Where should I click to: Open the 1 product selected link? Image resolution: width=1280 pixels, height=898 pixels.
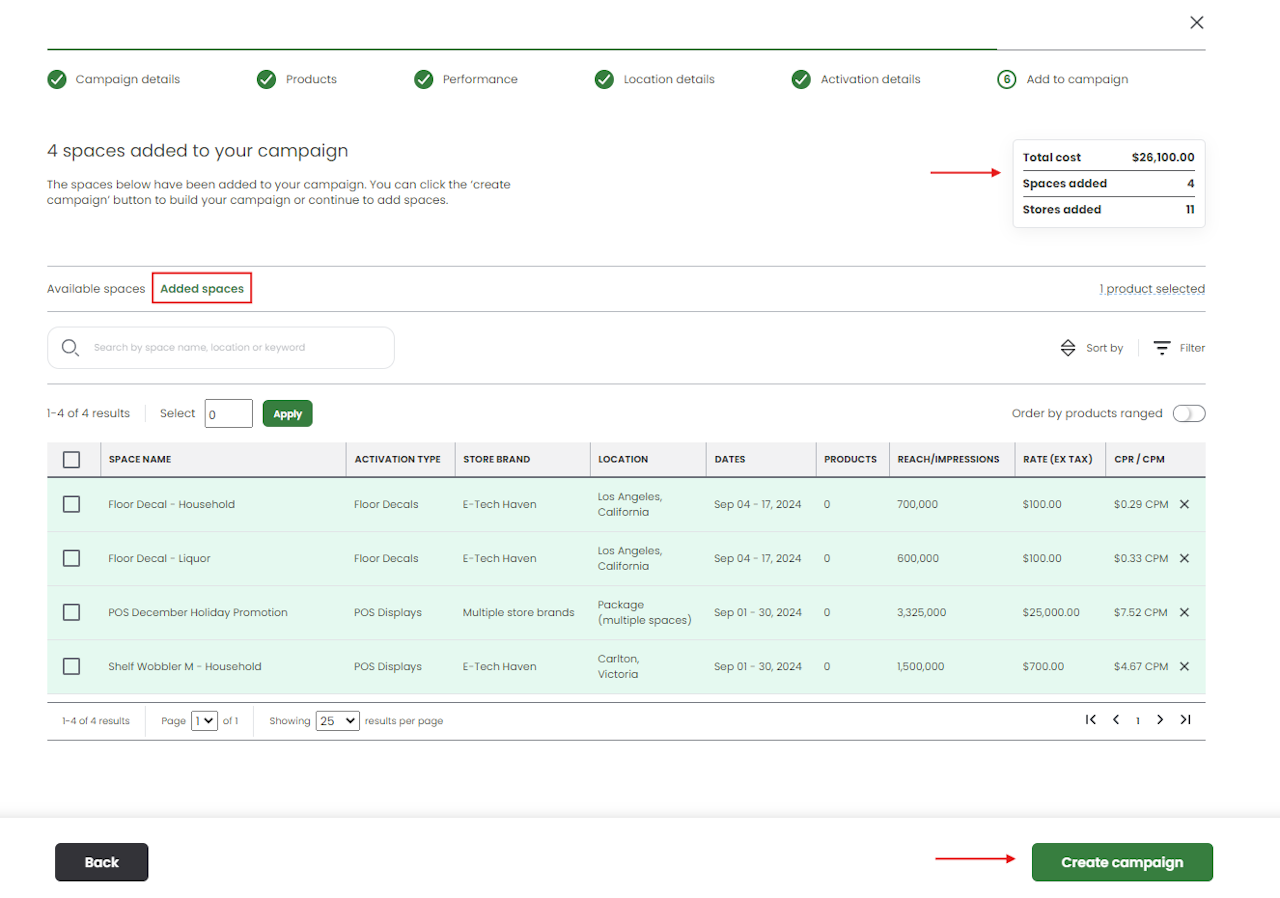(x=1152, y=289)
